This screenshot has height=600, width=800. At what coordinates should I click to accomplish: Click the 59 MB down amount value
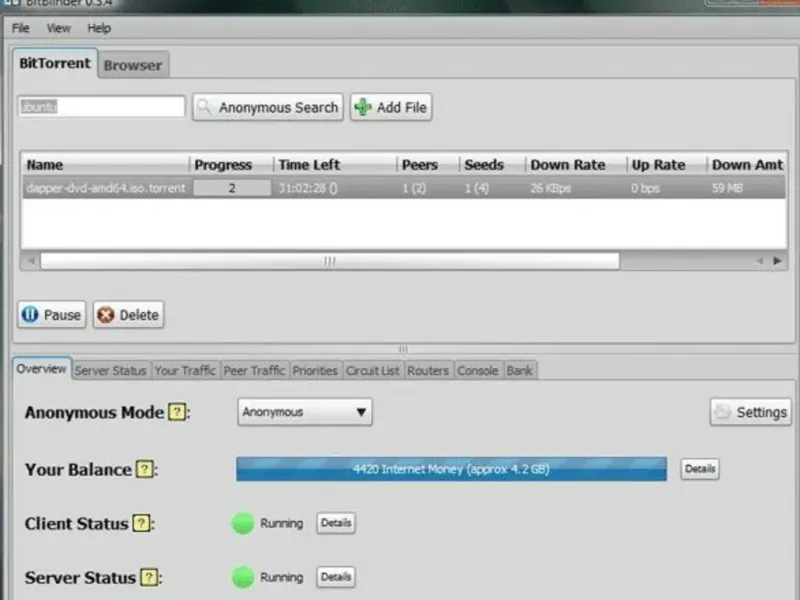tap(727, 188)
